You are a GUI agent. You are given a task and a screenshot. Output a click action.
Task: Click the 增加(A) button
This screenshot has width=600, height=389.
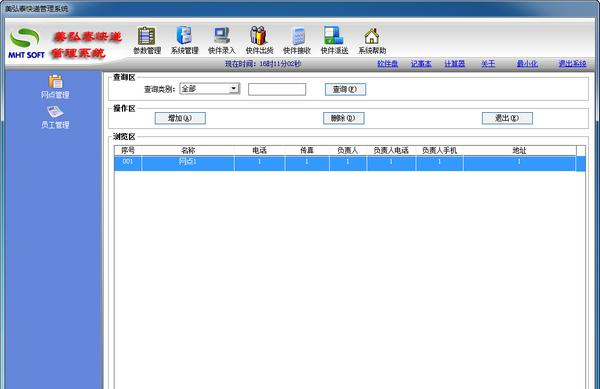[x=180, y=118]
